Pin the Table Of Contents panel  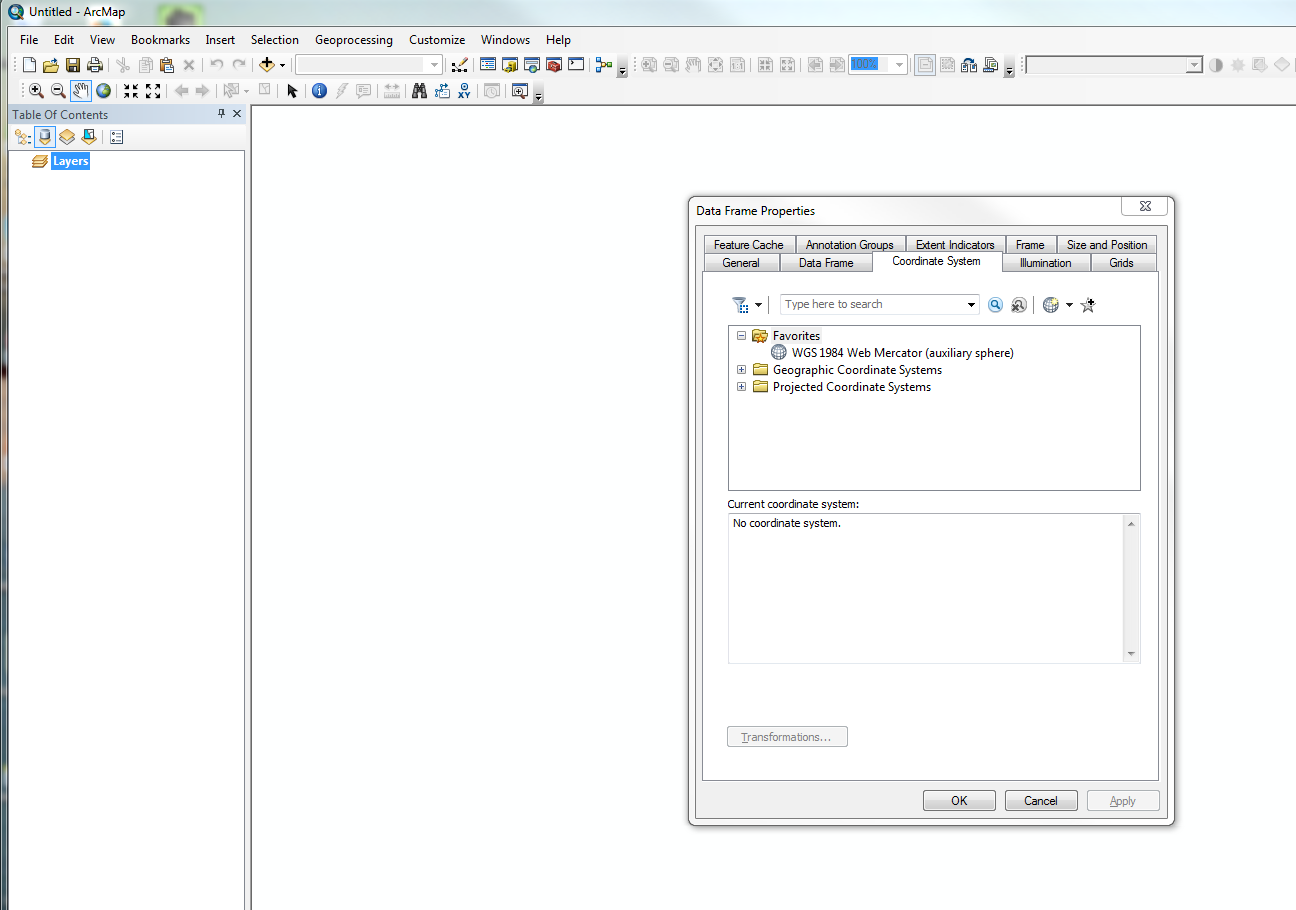[221, 114]
